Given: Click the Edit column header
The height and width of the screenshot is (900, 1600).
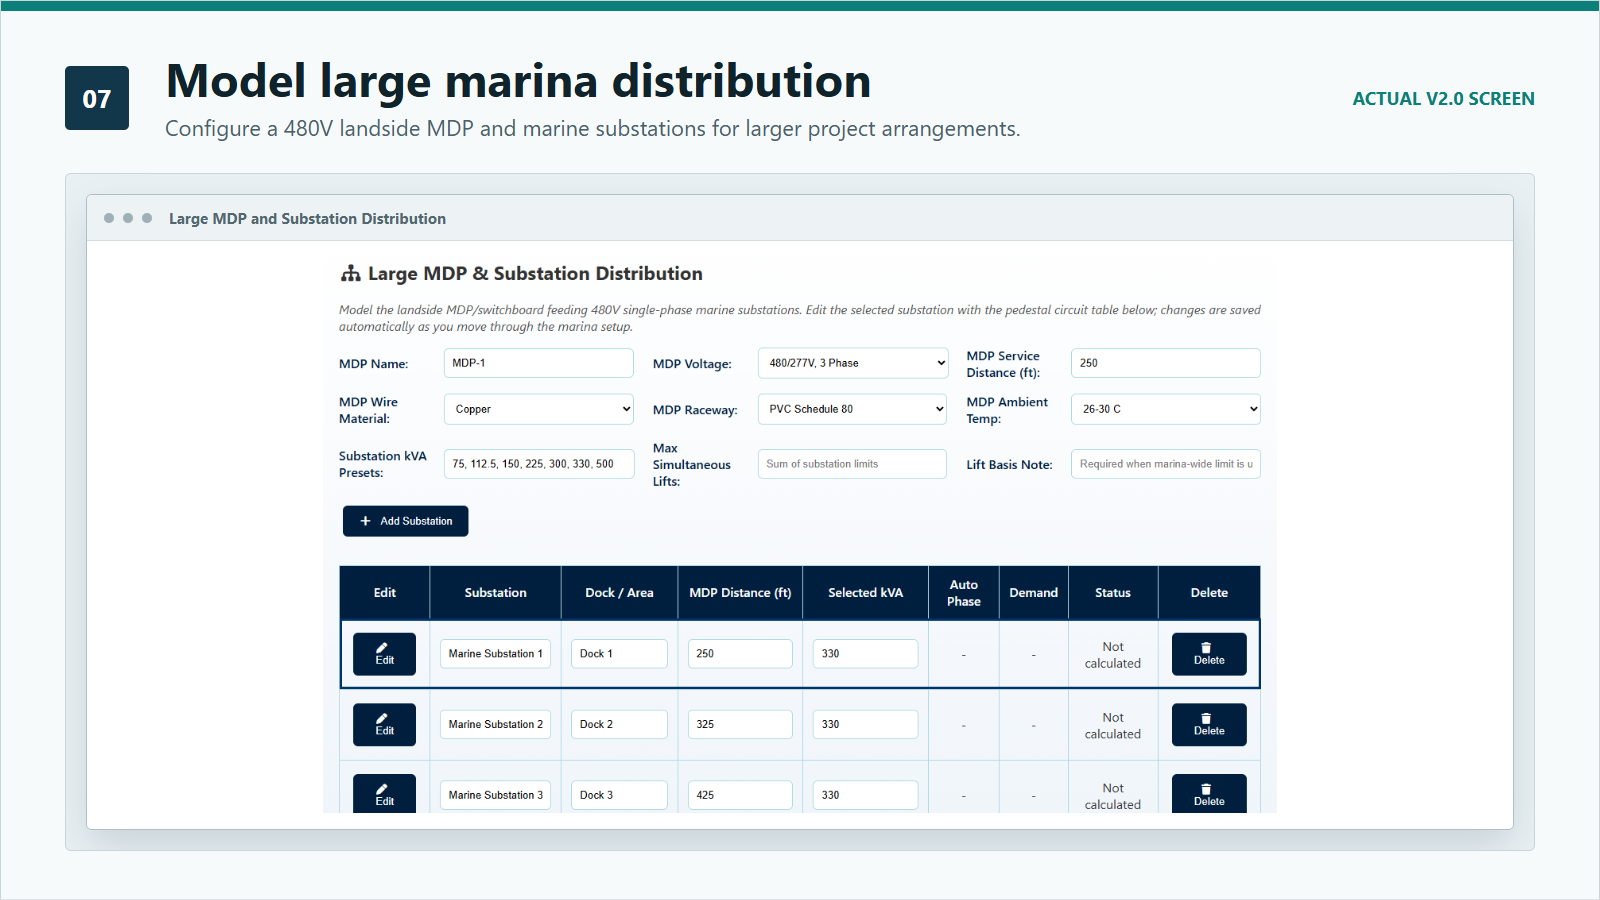Looking at the screenshot, I should pyautogui.click(x=385, y=593).
